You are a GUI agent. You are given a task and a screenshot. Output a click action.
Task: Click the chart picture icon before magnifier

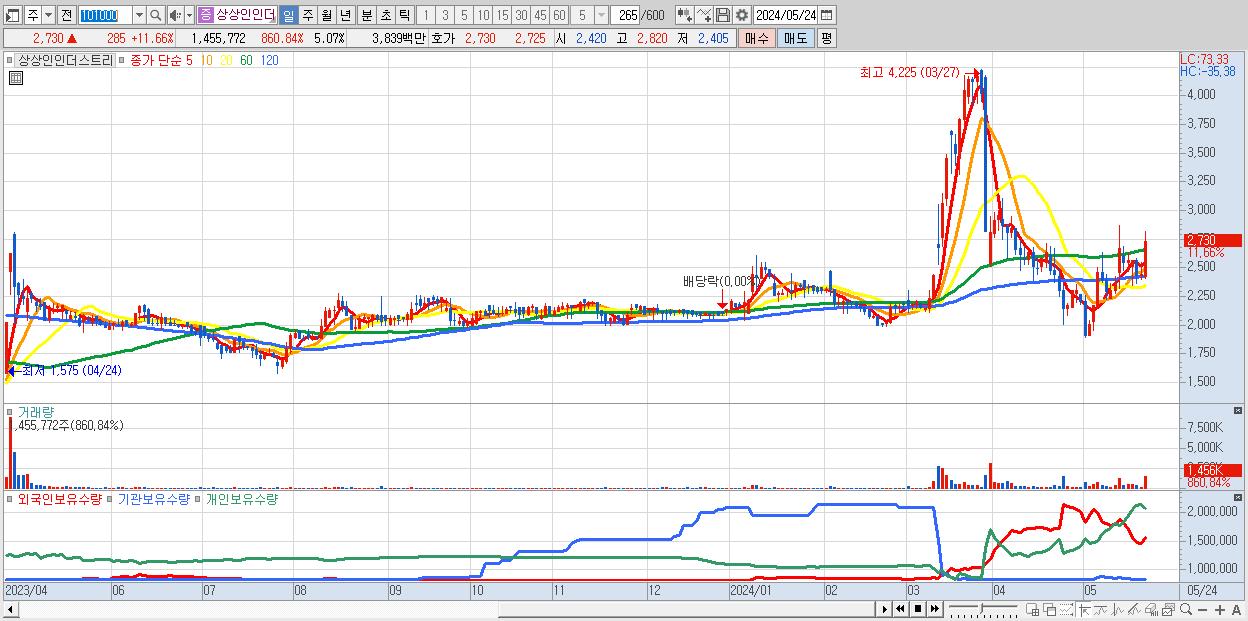tap(1168, 610)
